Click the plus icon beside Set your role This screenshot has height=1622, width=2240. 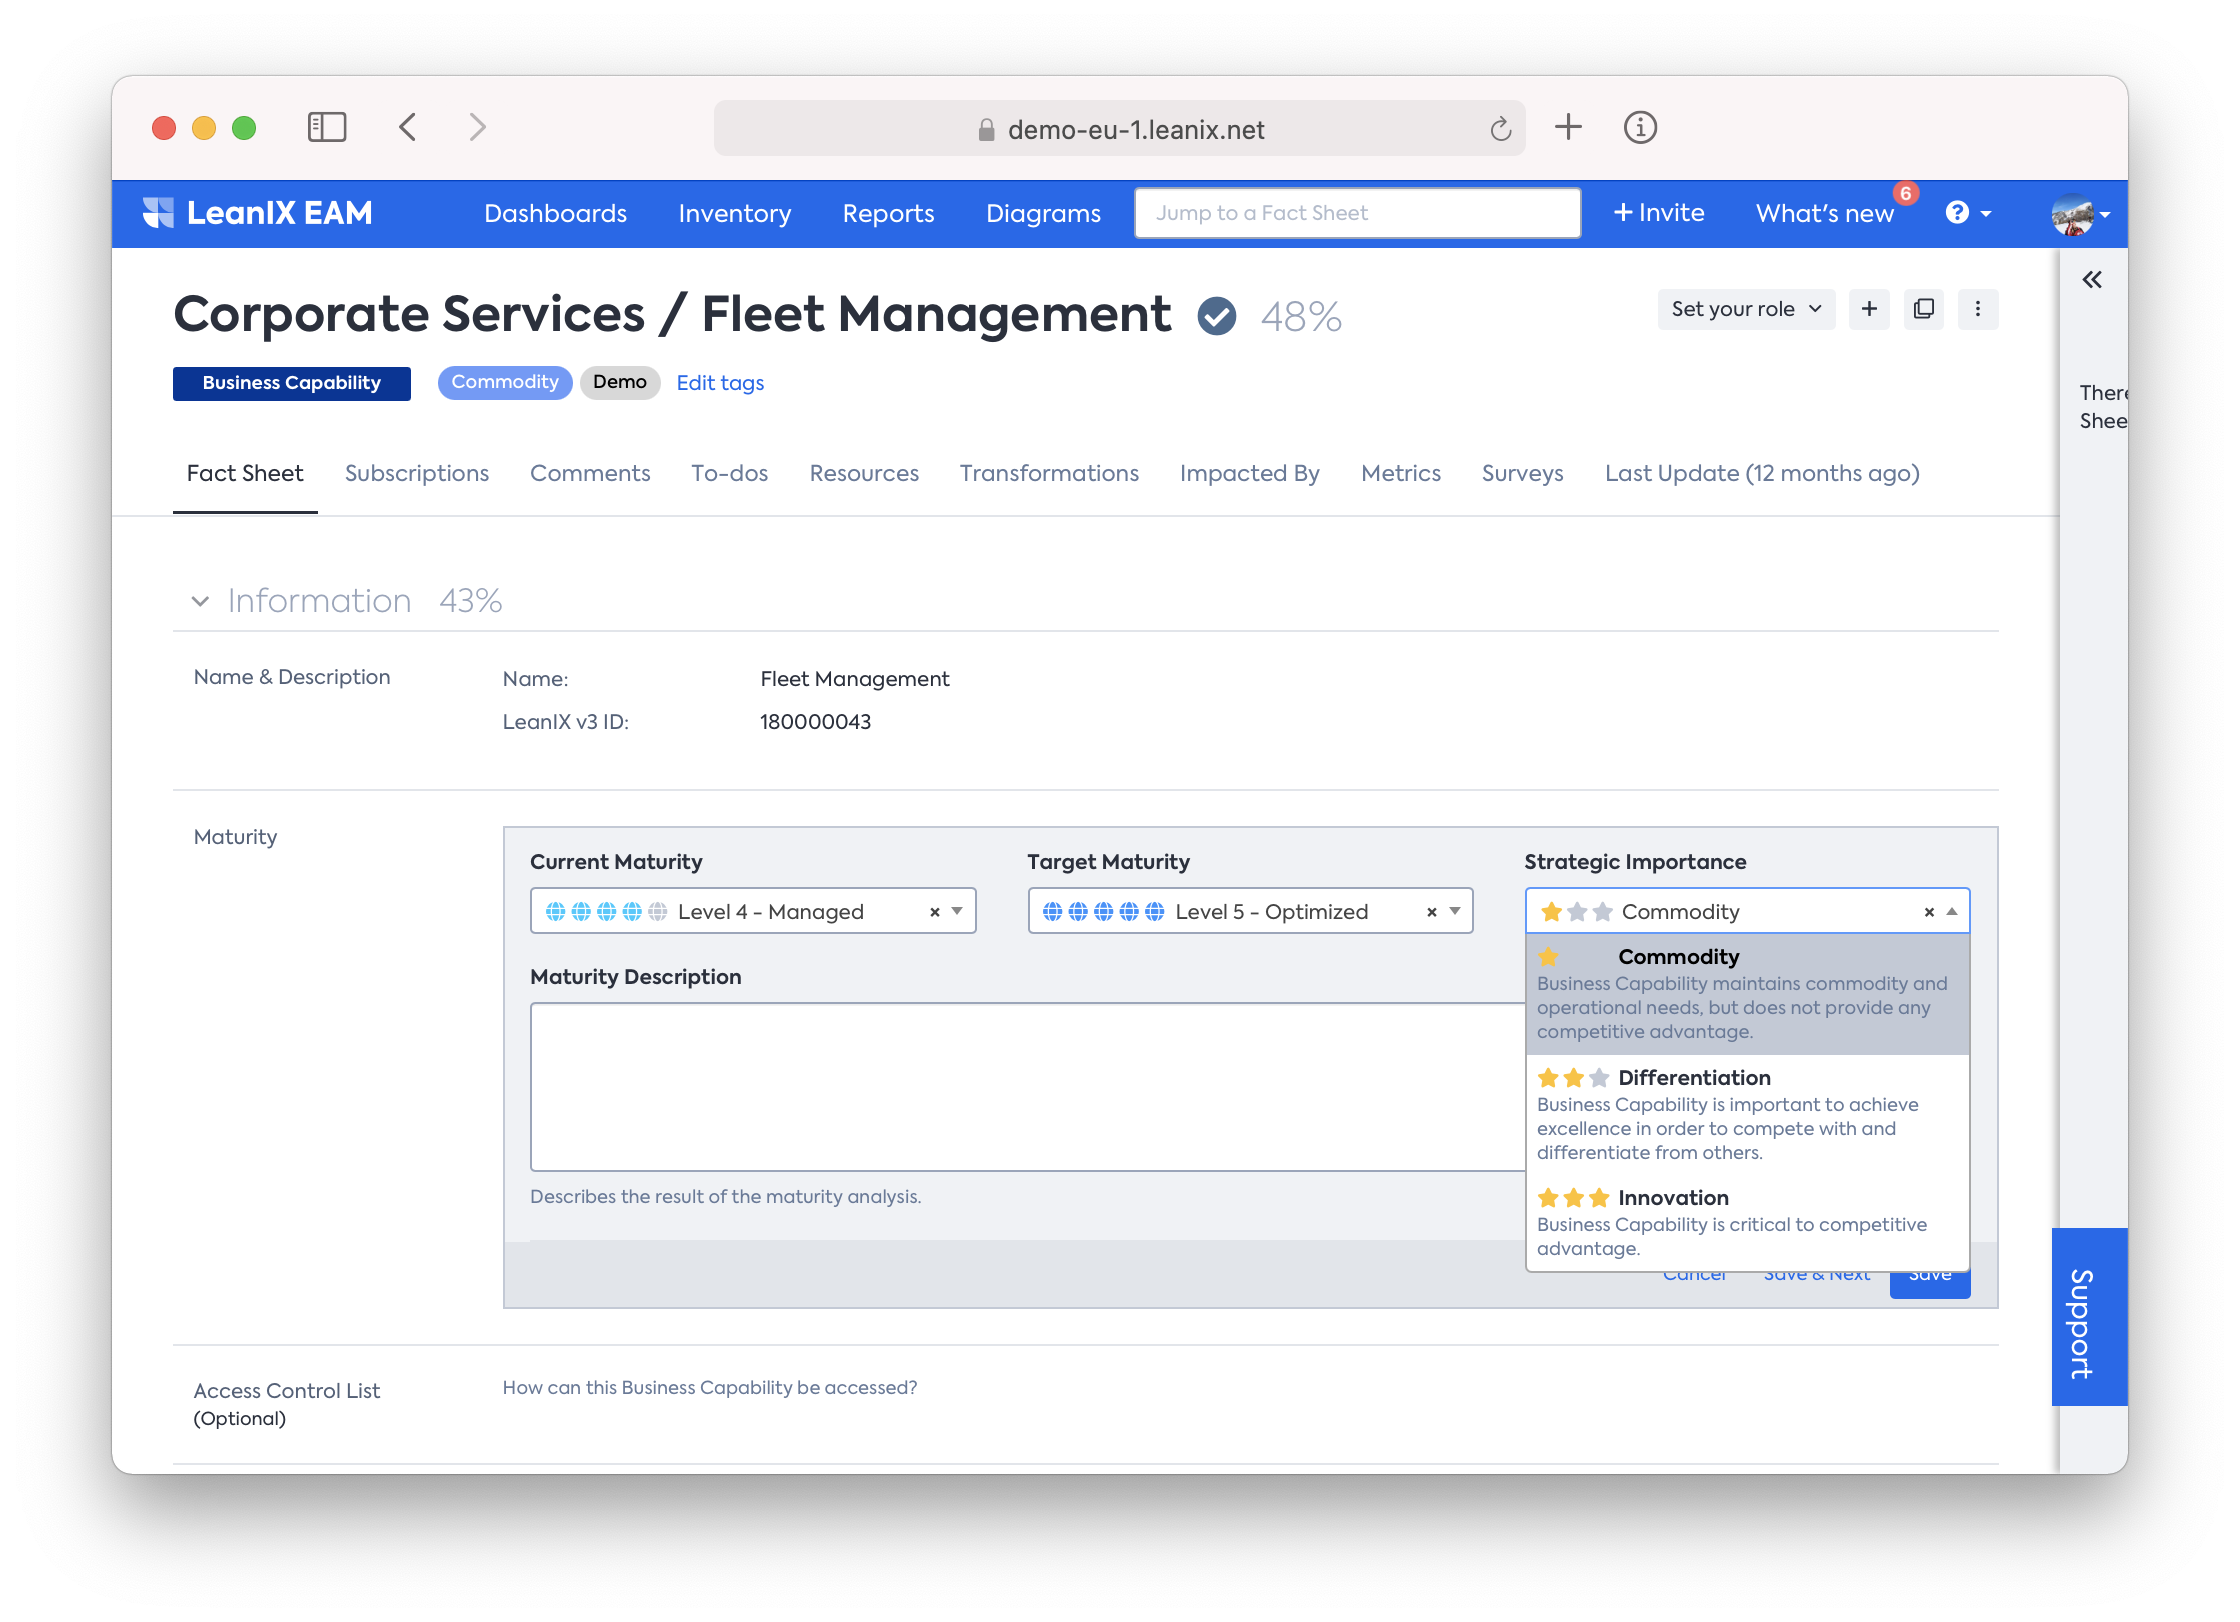1868,309
